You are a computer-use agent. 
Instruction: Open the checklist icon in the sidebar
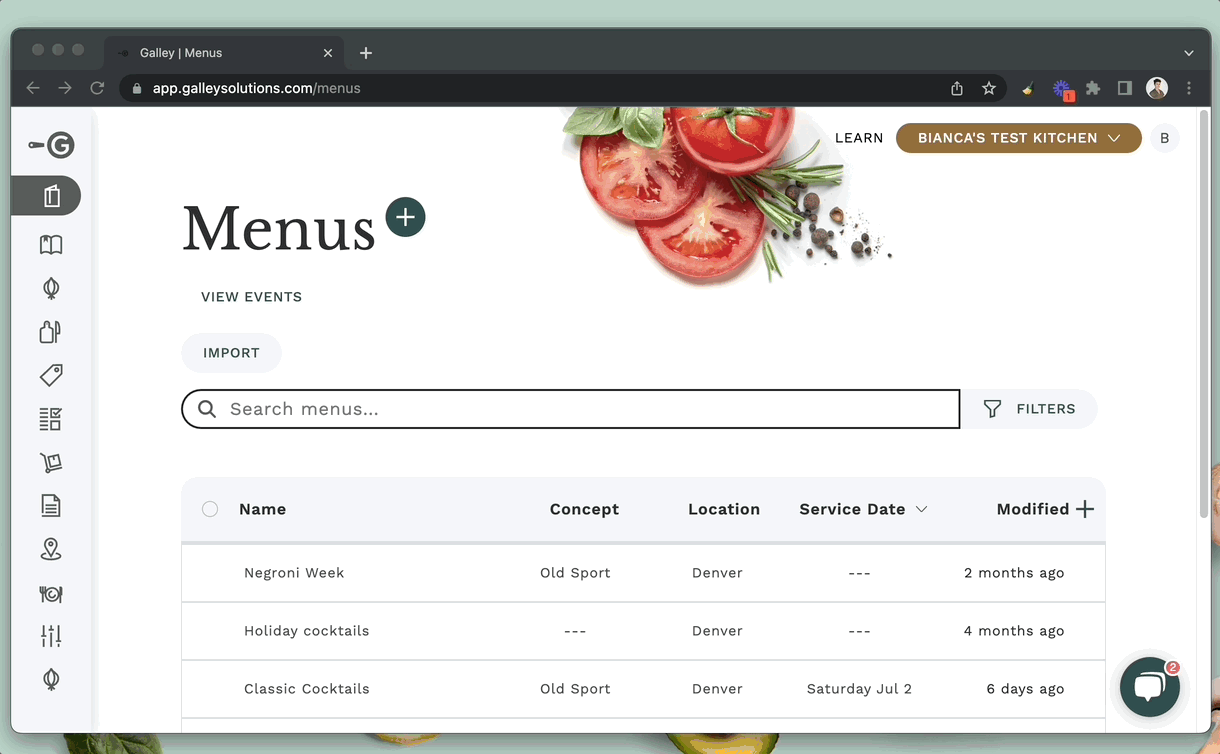[x=50, y=419]
